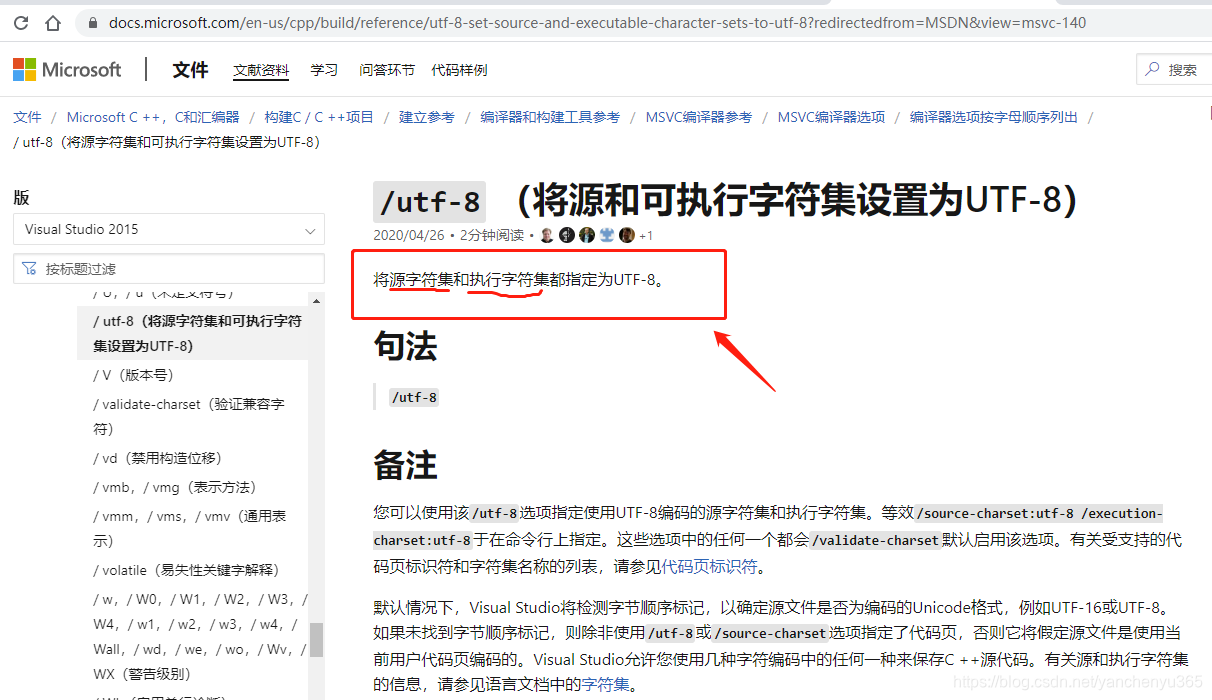Click the sidebar scrollbar up arrow

(317, 300)
